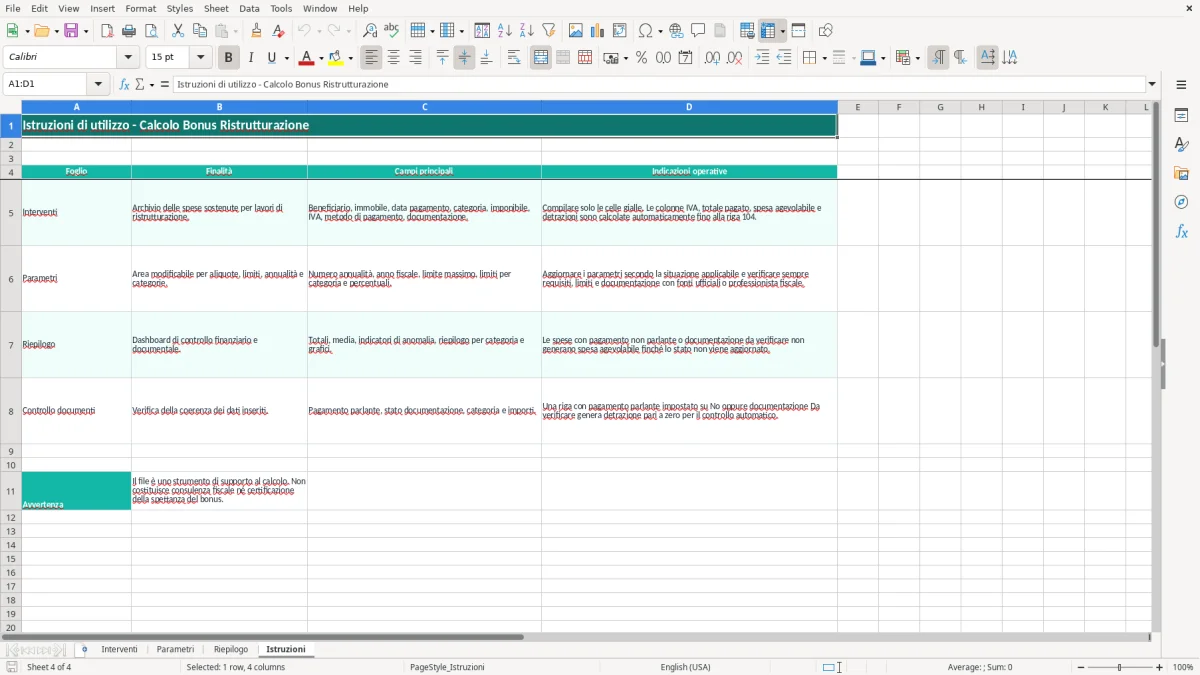The image size is (1200, 675).
Task: Toggle Center Vertically alignment
Action: click(x=464, y=58)
